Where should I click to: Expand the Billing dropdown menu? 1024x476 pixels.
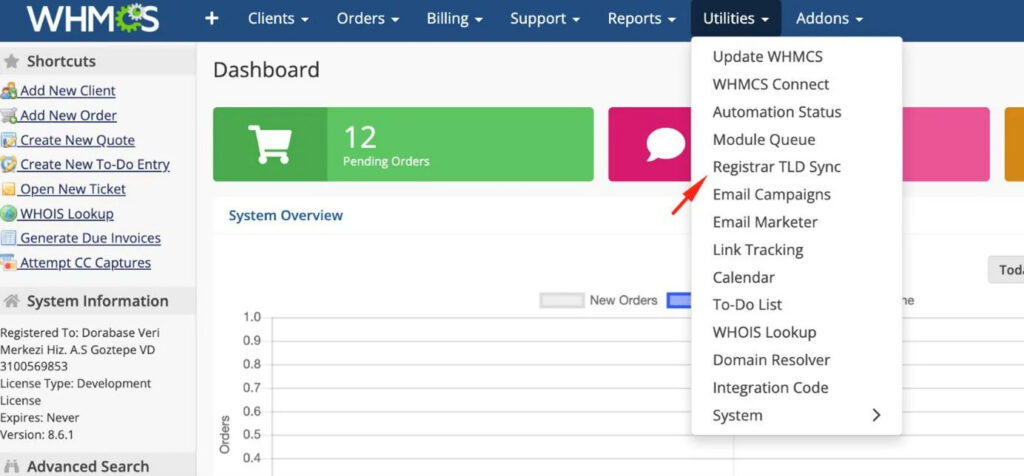pyautogui.click(x=455, y=19)
